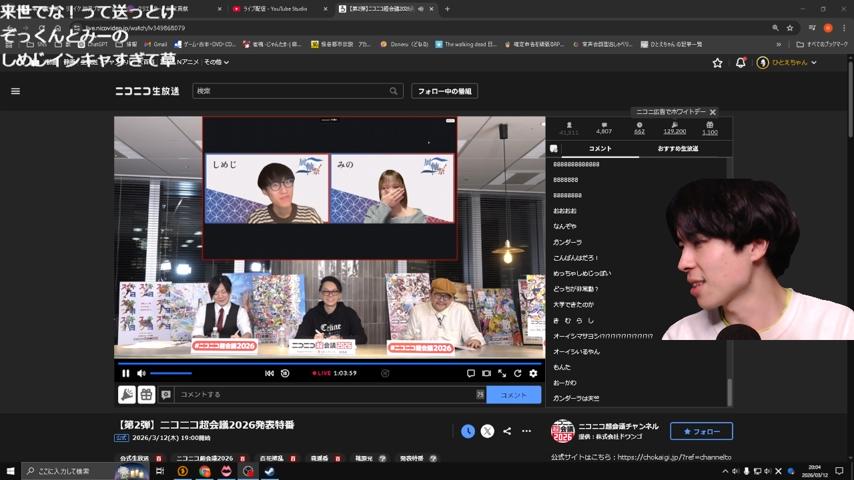Open the Windows Start menu
This screenshot has width=854, height=480.
(x=10, y=471)
